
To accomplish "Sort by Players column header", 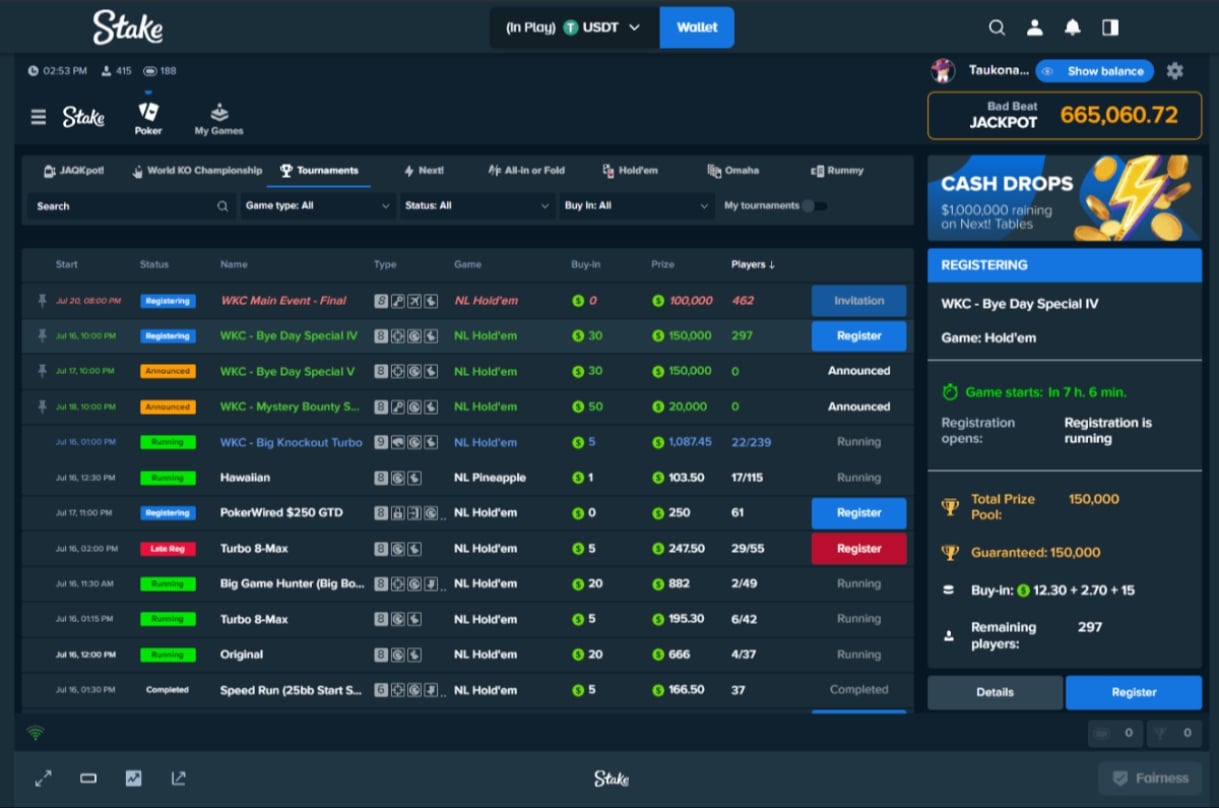I will pos(753,265).
